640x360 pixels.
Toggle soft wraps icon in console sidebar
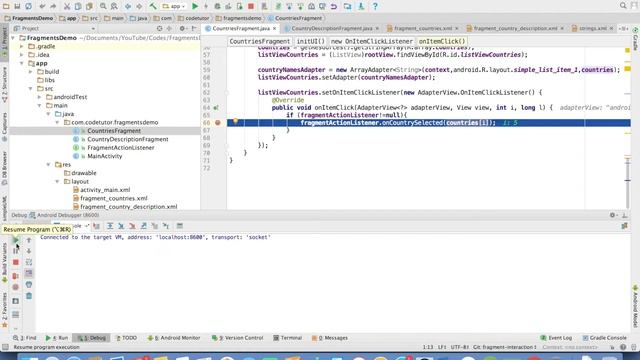click(x=29, y=262)
